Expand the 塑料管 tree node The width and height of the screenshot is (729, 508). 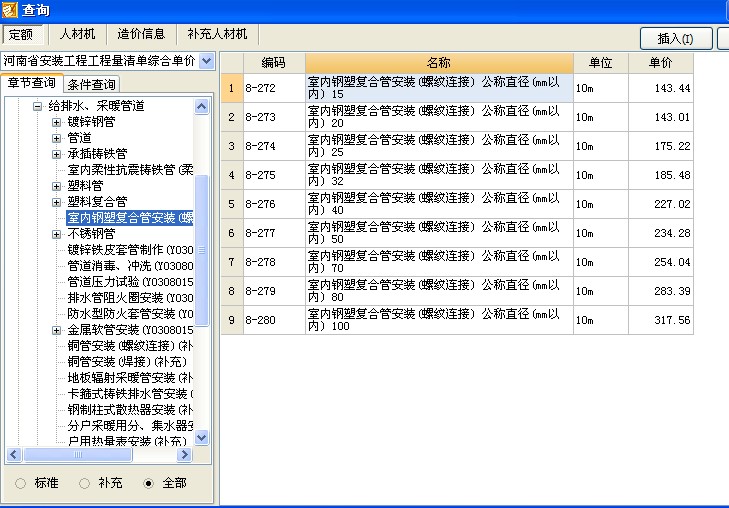pos(56,186)
